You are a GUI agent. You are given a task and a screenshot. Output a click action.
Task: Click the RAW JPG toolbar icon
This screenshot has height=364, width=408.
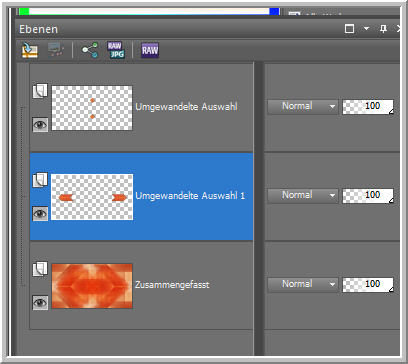pos(116,50)
